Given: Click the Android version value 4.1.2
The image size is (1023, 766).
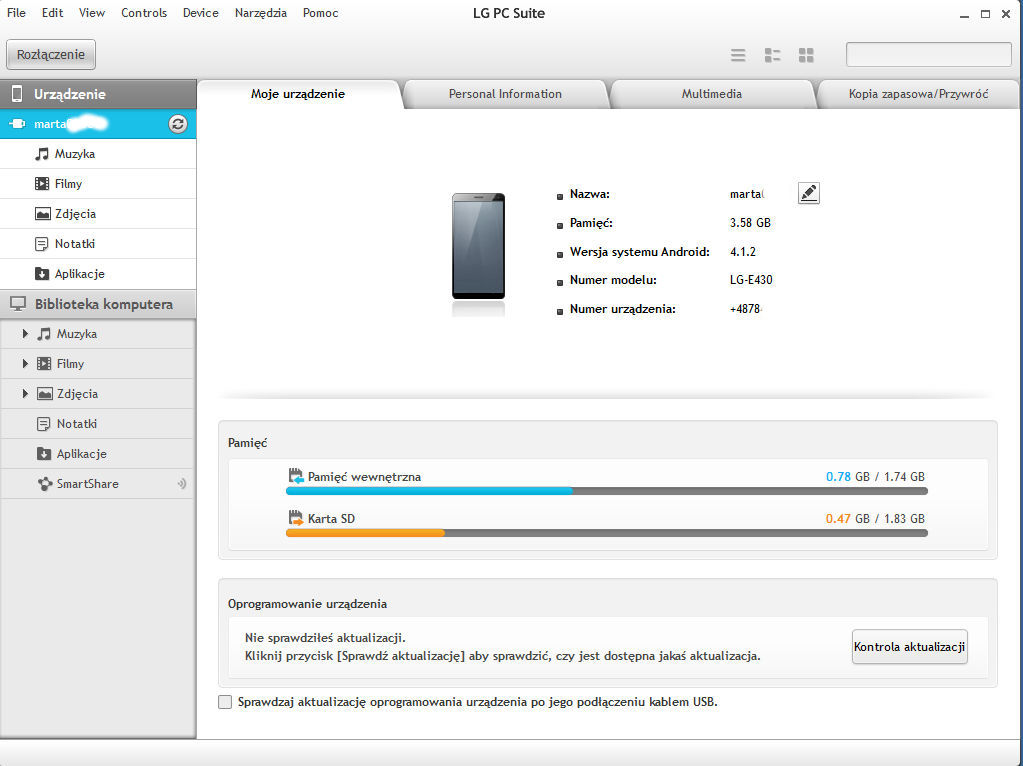Looking at the screenshot, I should 743,251.
